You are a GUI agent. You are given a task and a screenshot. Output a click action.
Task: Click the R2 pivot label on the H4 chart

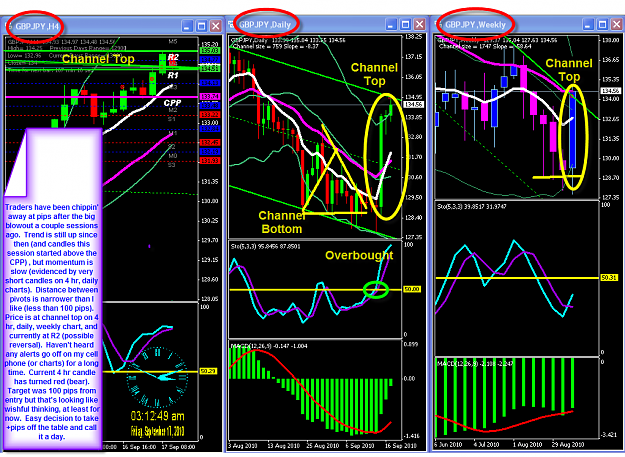[173, 57]
